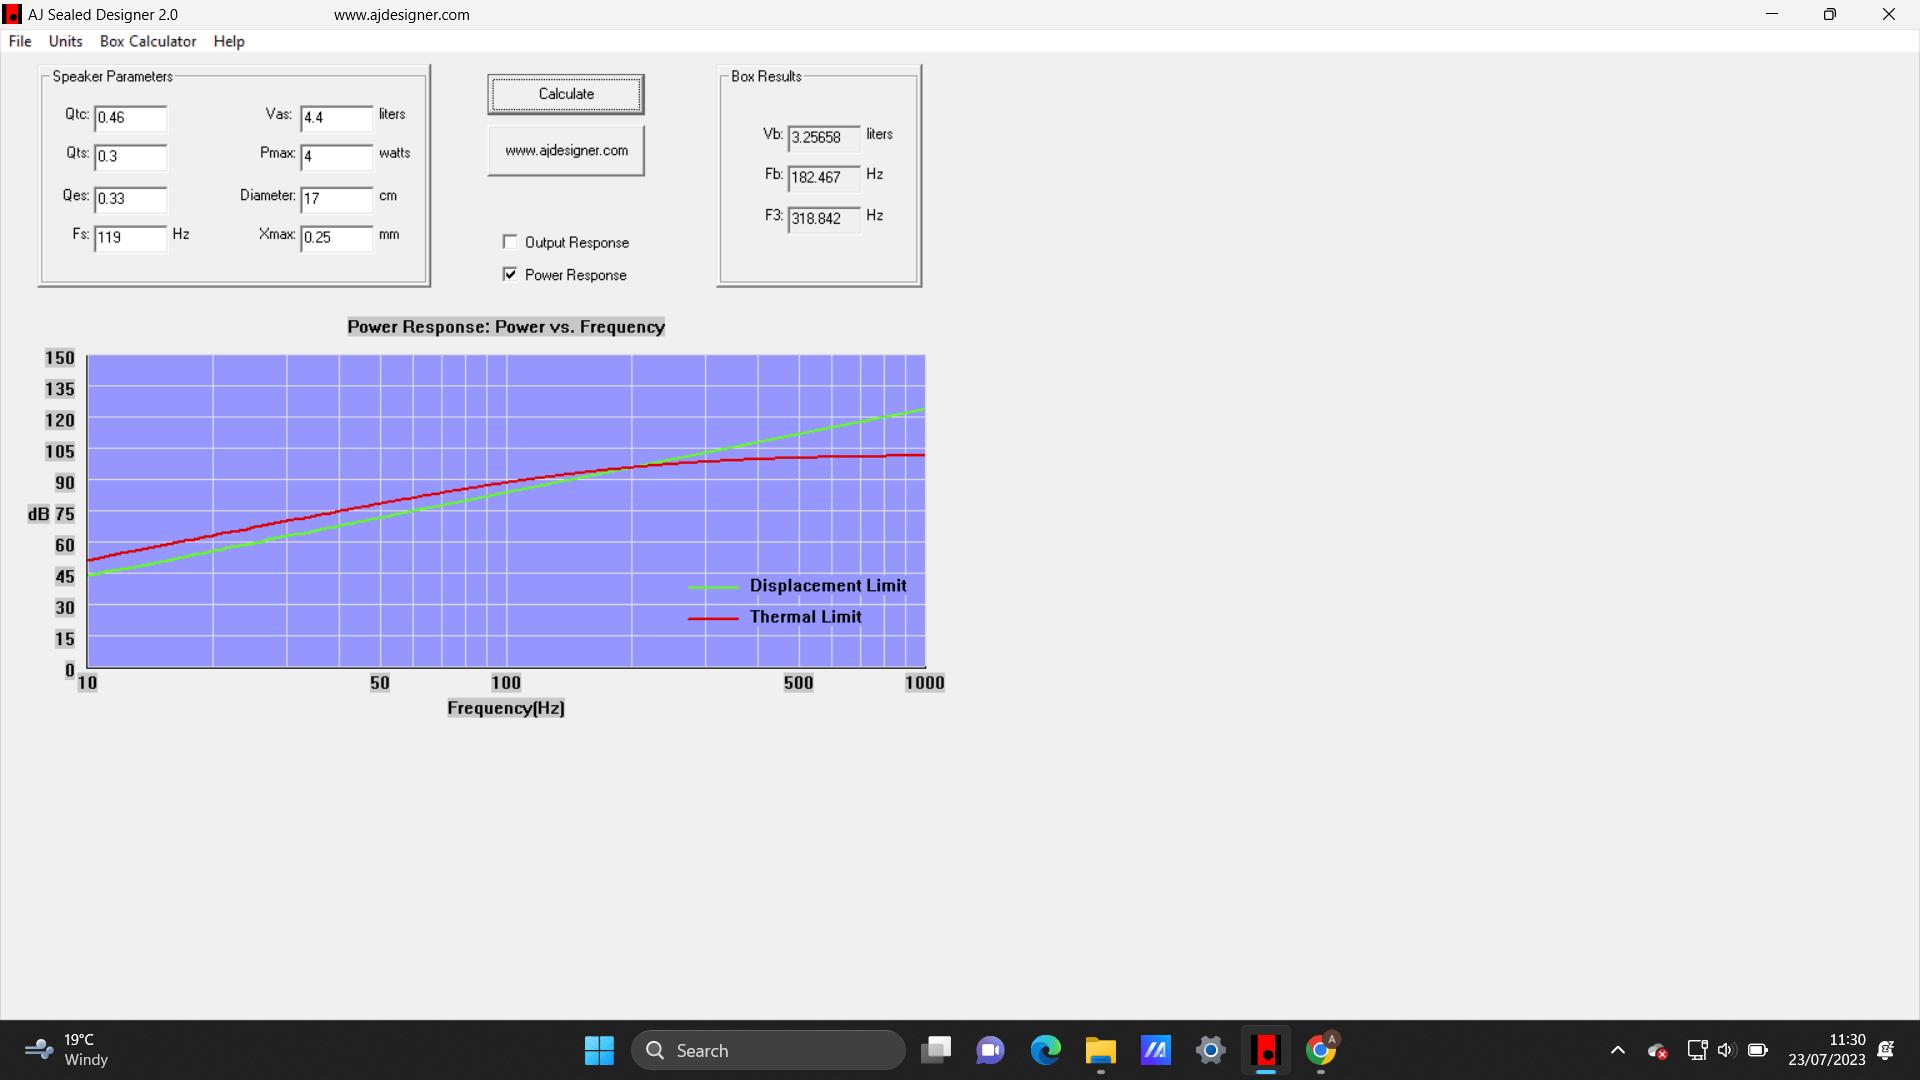Click the F3 result field
The image size is (1920, 1080).
pos(824,219)
